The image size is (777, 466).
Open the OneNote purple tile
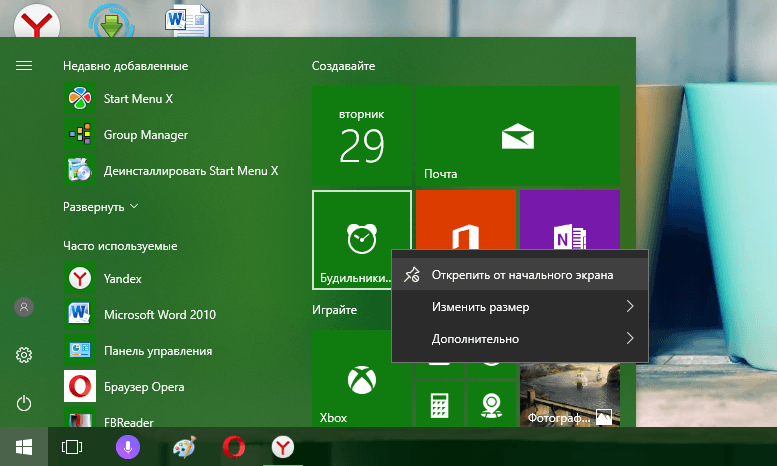[568, 220]
